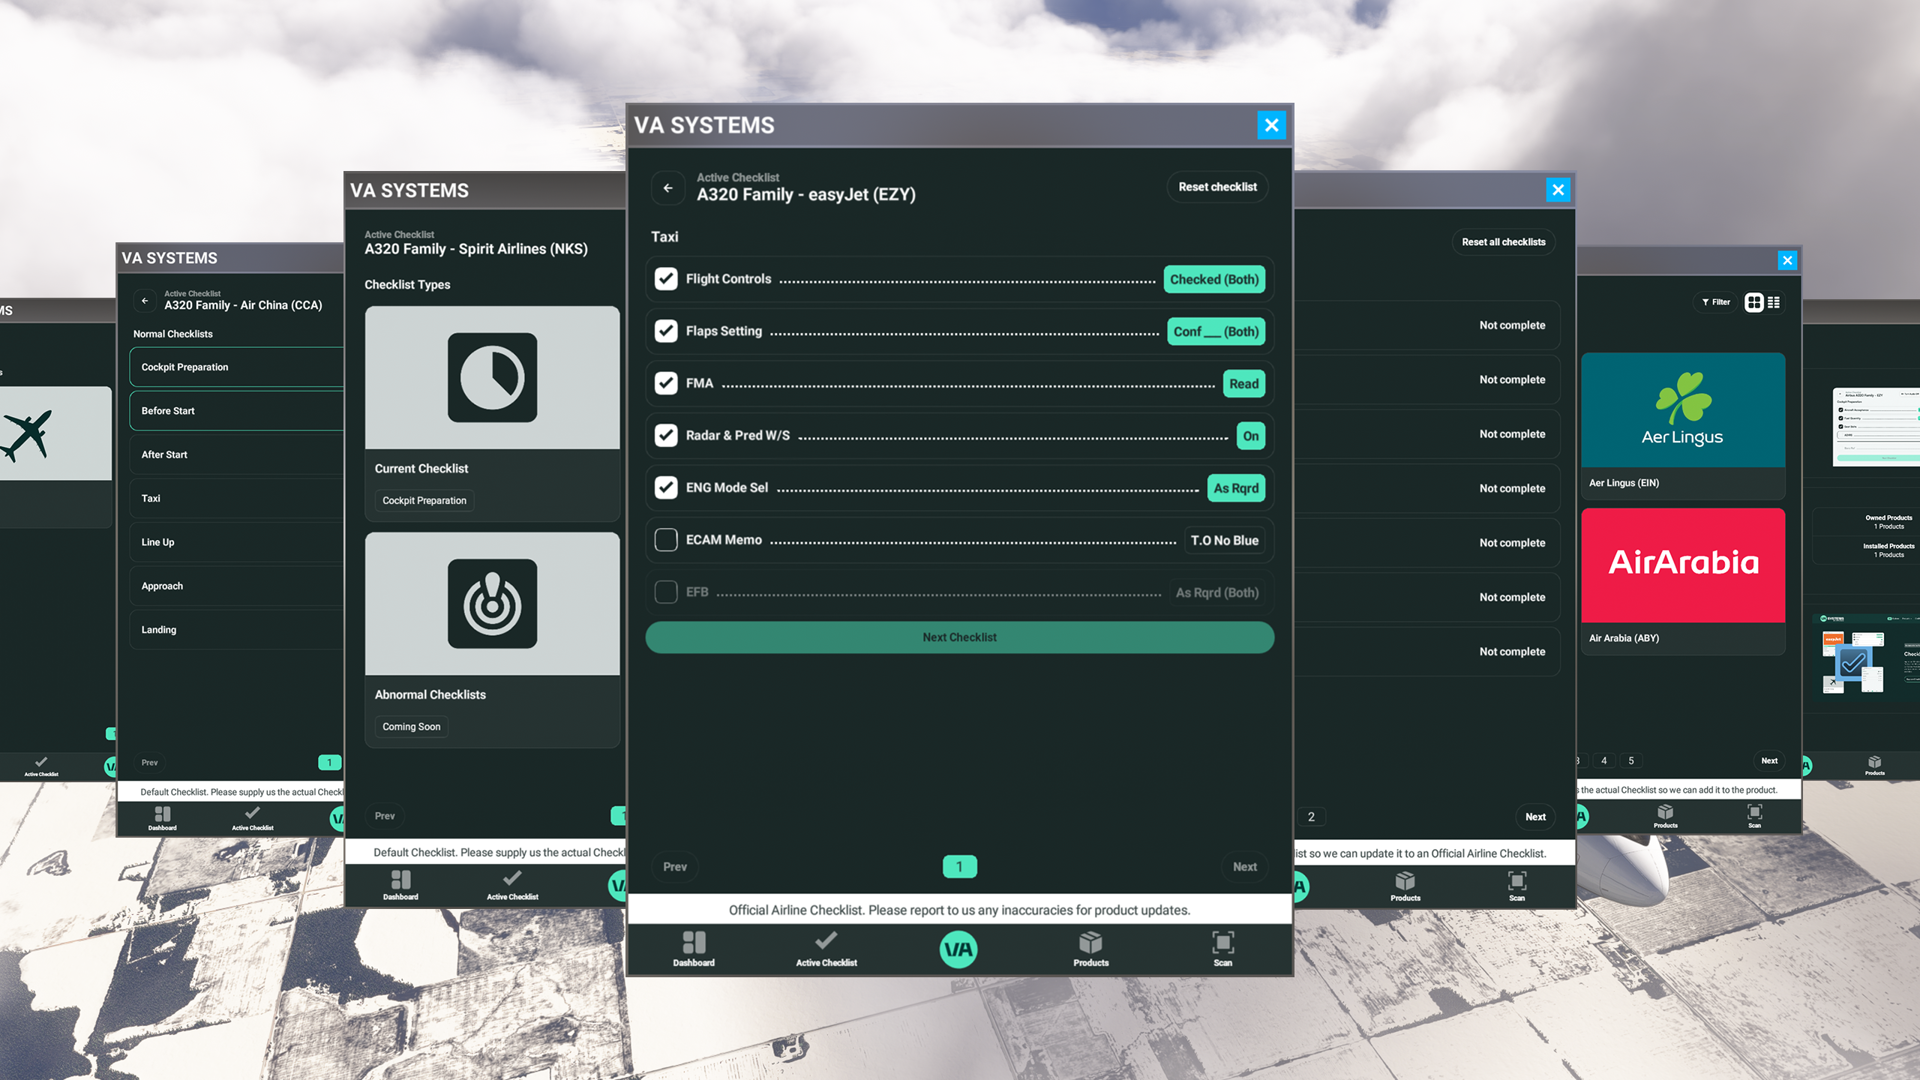This screenshot has height=1080, width=1920.
Task: Go back using the arrow beside easyJet title
Action: pyautogui.click(x=668, y=188)
